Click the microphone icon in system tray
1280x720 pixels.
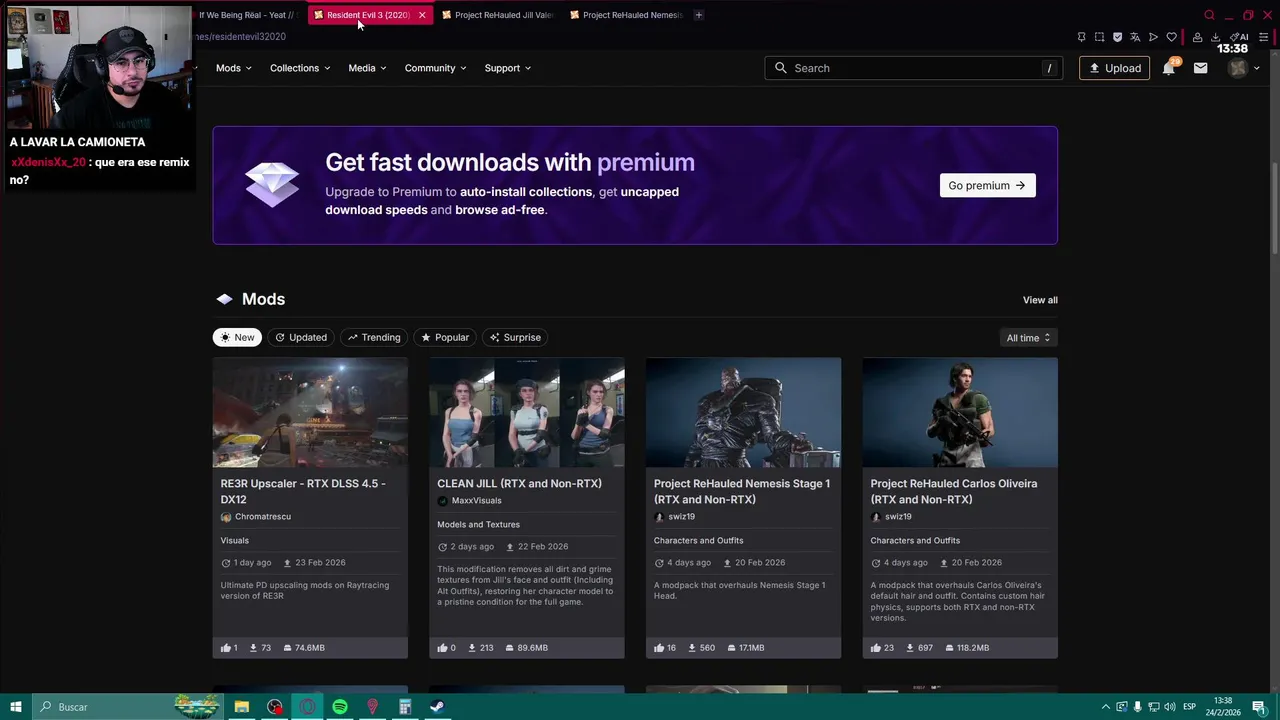point(1137,707)
